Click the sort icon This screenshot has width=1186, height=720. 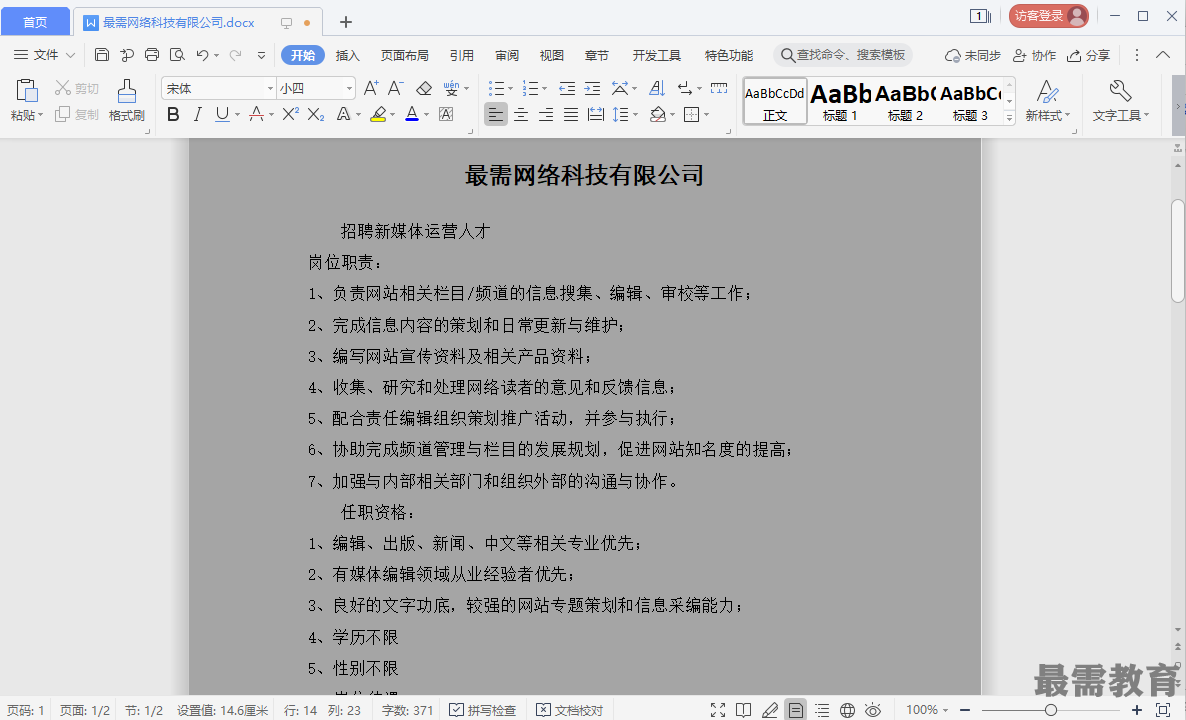pyautogui.click(x=657, y=88)
